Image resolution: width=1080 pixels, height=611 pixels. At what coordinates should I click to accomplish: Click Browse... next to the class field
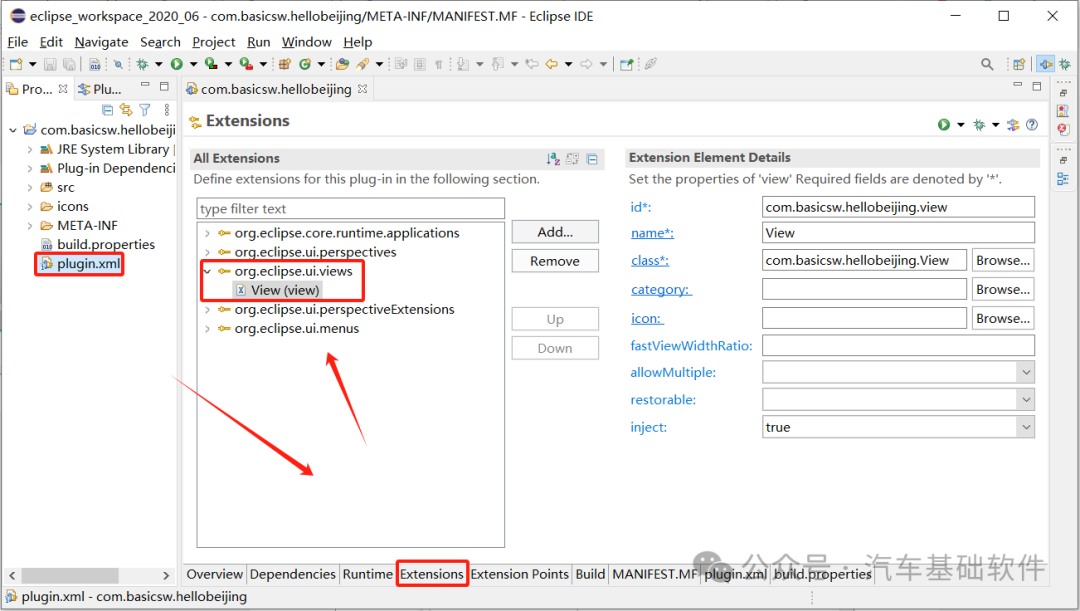click(1003, 260)
